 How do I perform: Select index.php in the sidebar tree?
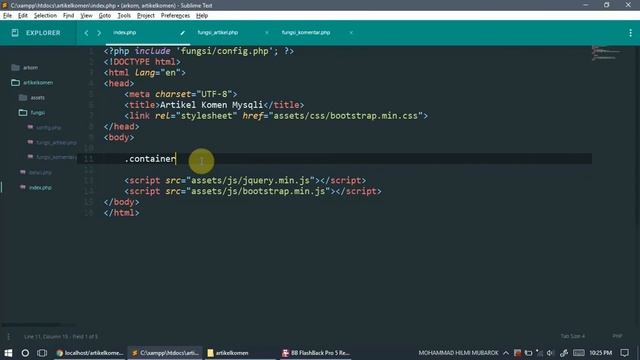[40, 188]
